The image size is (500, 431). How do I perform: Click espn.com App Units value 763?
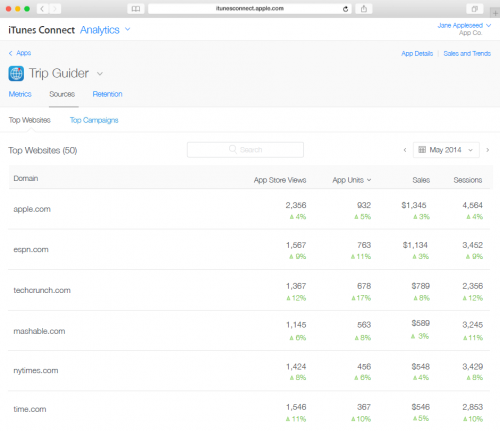coord(364,245)
